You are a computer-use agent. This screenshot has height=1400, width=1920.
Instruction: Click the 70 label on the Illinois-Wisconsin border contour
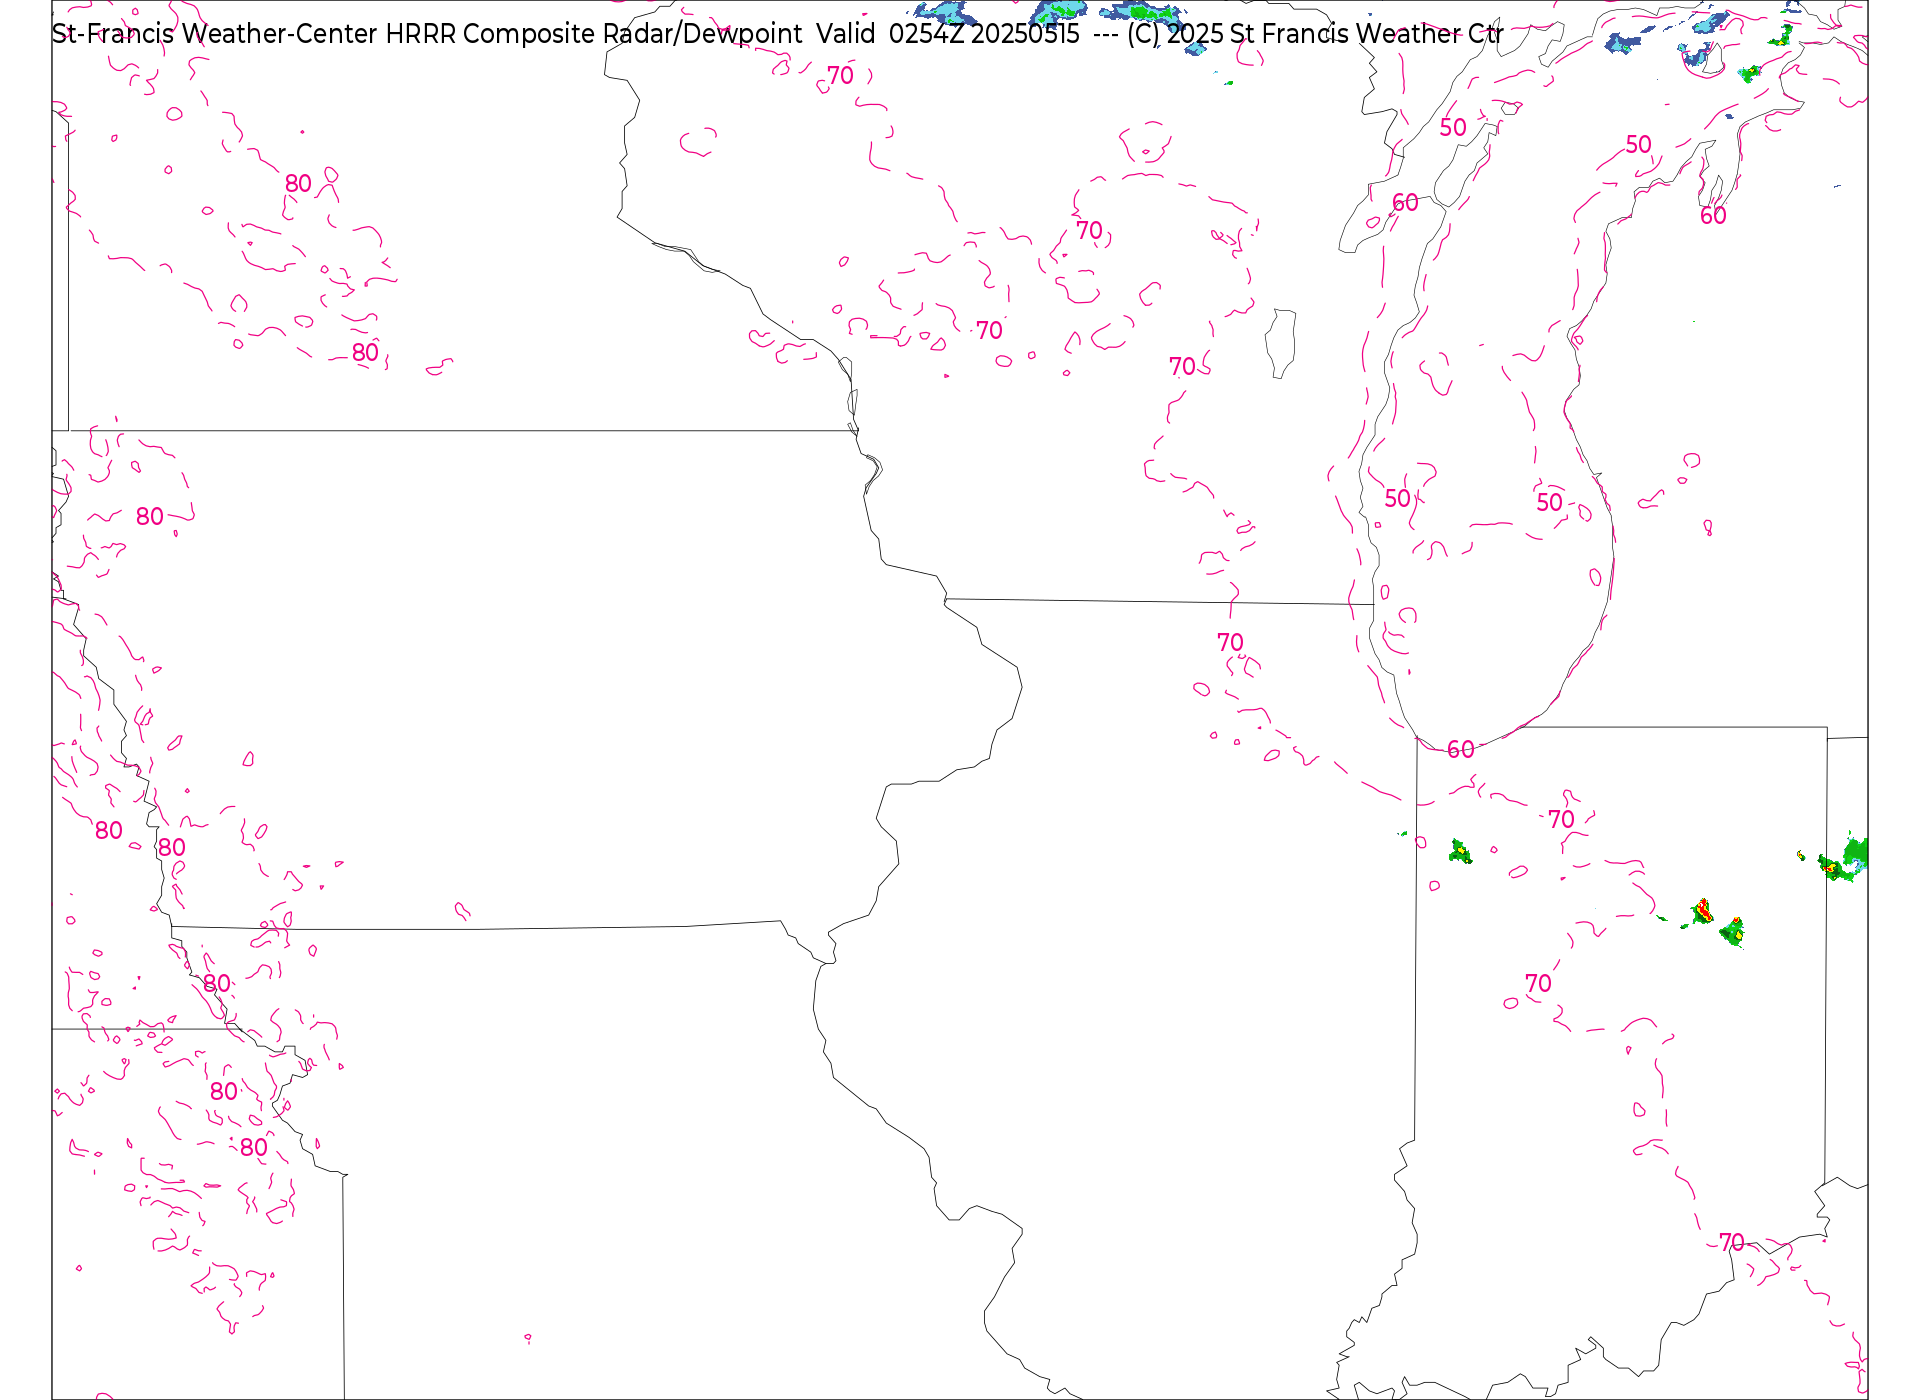[x=1230, y=642]
